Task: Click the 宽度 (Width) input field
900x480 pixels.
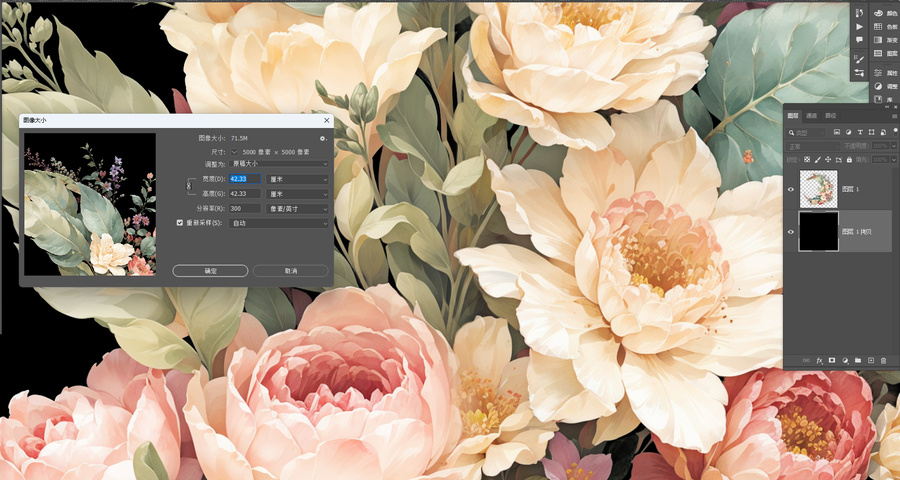Action: tap(245, 179)
